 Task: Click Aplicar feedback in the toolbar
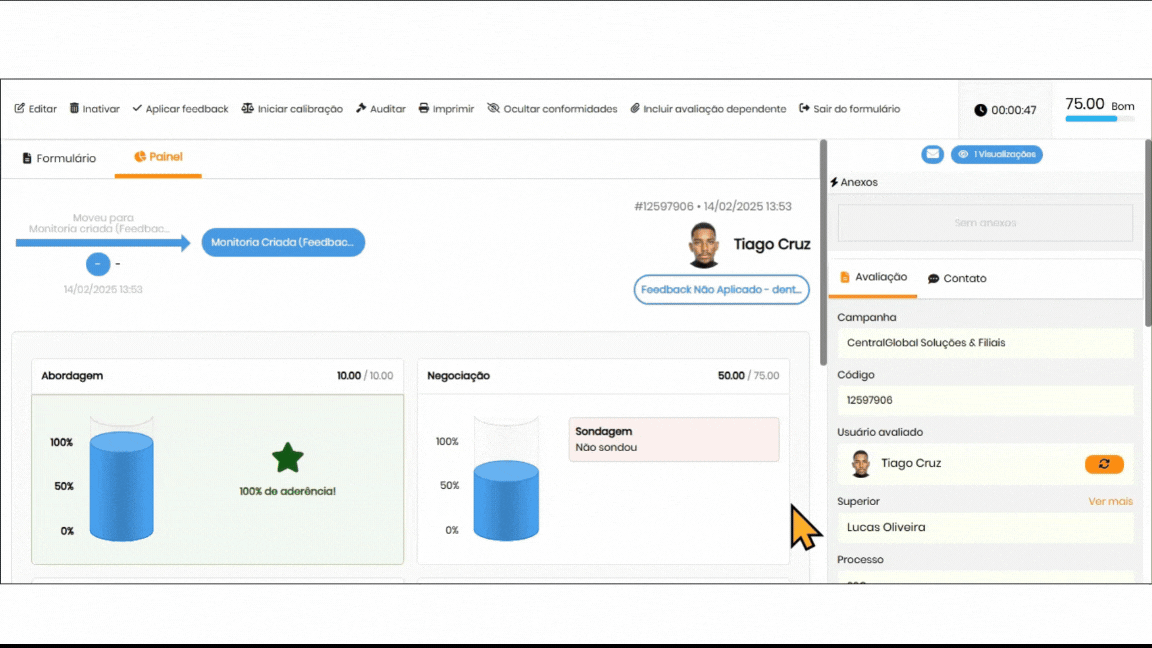180,109
